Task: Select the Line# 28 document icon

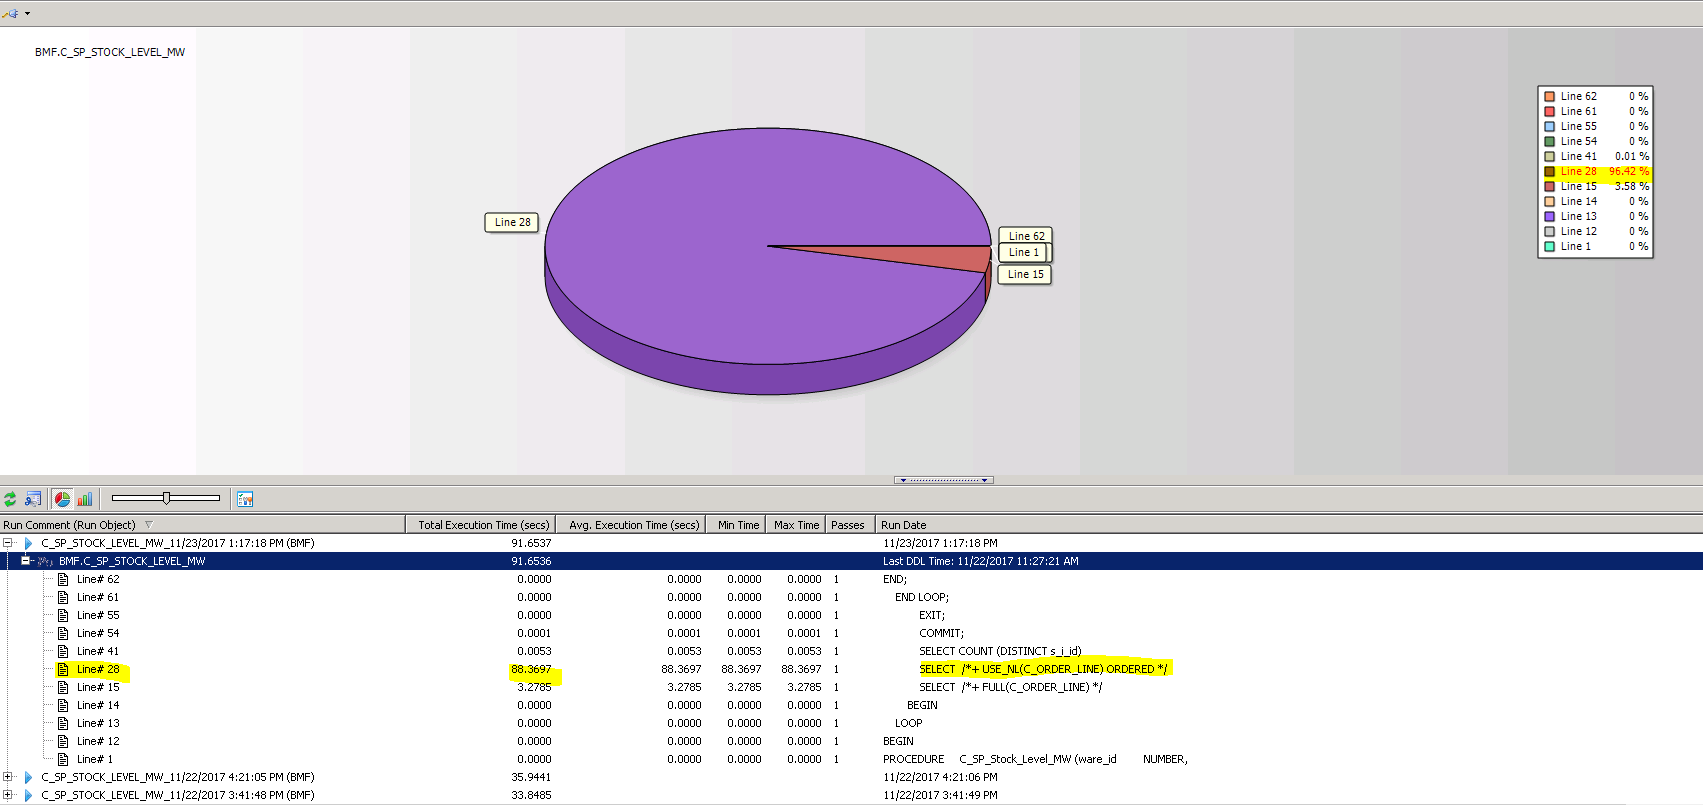Action: click(x=63, y=669)
